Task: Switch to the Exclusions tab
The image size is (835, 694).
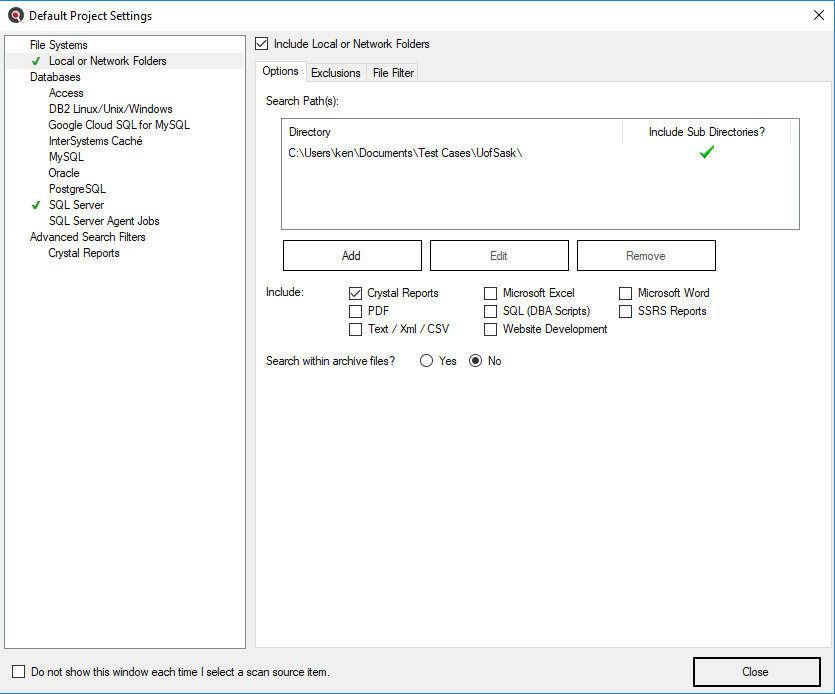Action: (335, 73)
